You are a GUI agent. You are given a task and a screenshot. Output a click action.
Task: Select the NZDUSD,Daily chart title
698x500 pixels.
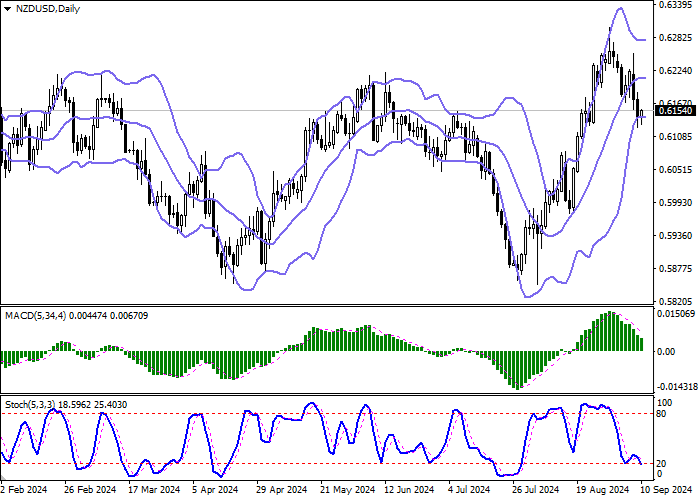point(48,9)
